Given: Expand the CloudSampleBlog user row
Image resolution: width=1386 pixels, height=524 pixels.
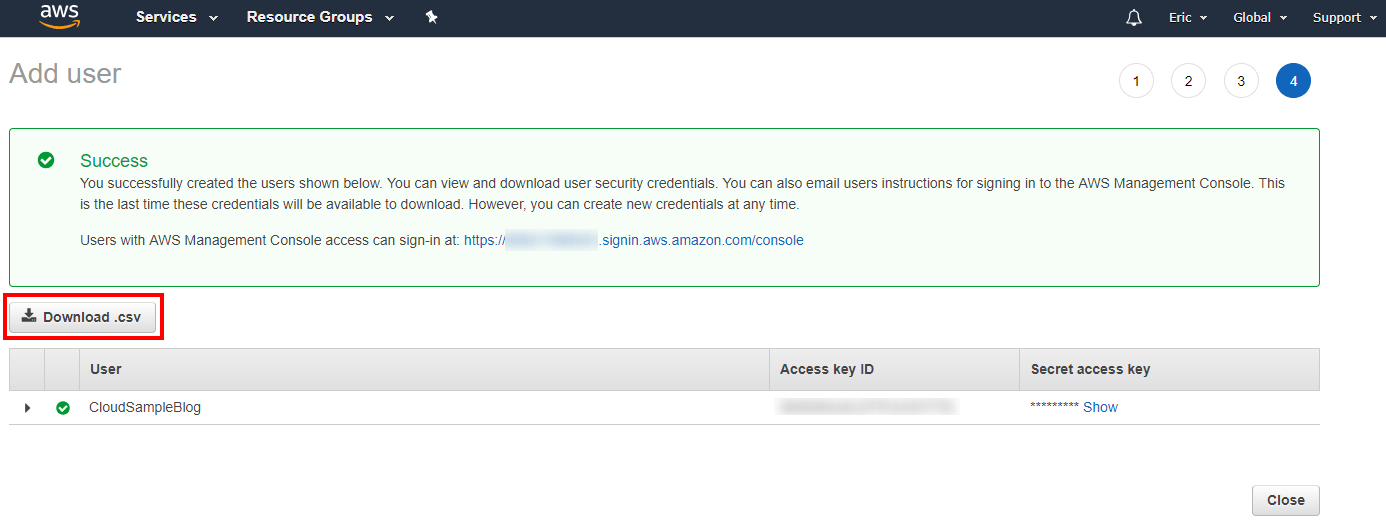Looking at the screenshot, I should (x=28, y=408).
